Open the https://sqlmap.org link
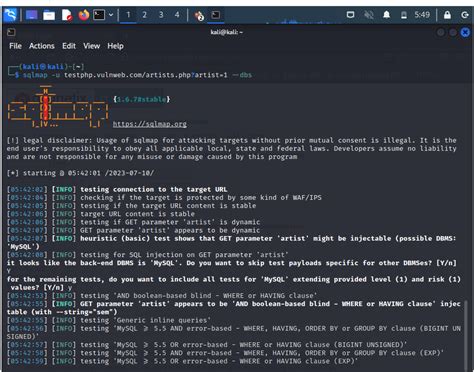 tap(150, 124)
